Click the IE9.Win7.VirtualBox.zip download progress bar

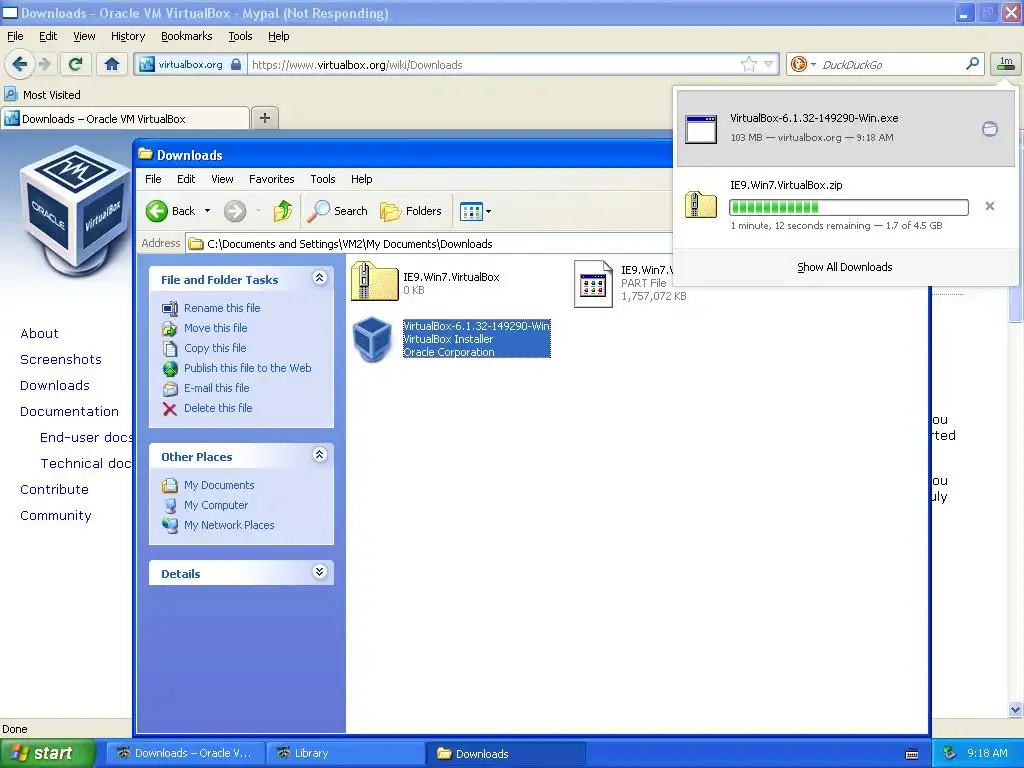coord(848,208)
